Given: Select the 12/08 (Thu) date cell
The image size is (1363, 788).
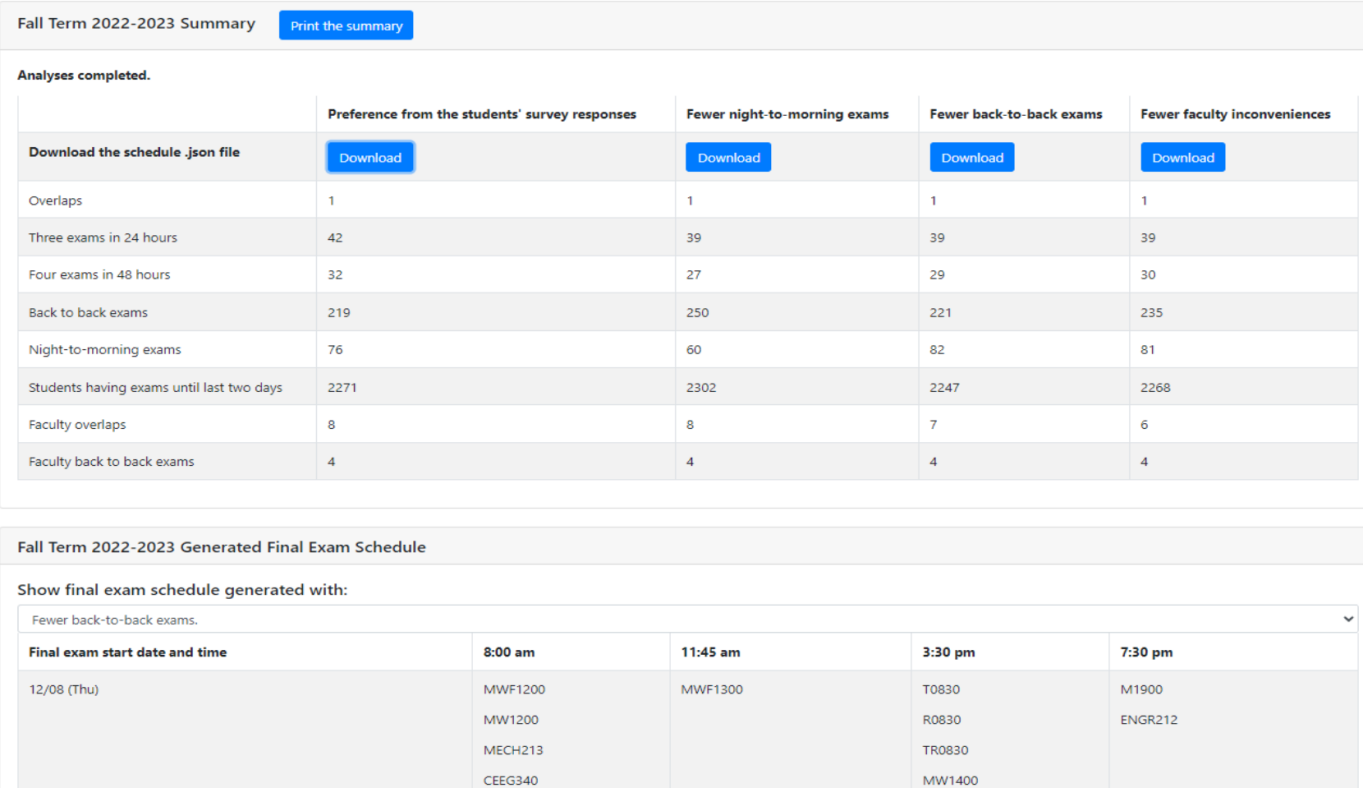Looking at the screenshot, I should [x=64, y=689].
